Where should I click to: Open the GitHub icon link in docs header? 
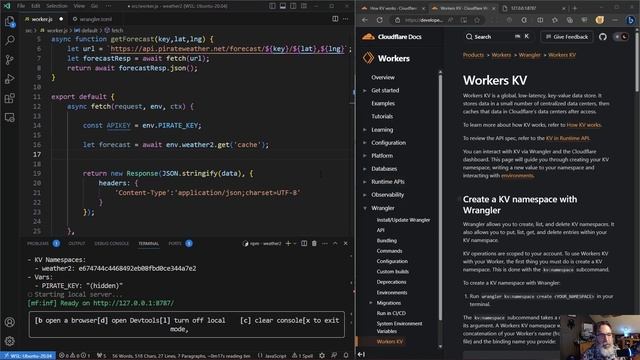(603, 37)
